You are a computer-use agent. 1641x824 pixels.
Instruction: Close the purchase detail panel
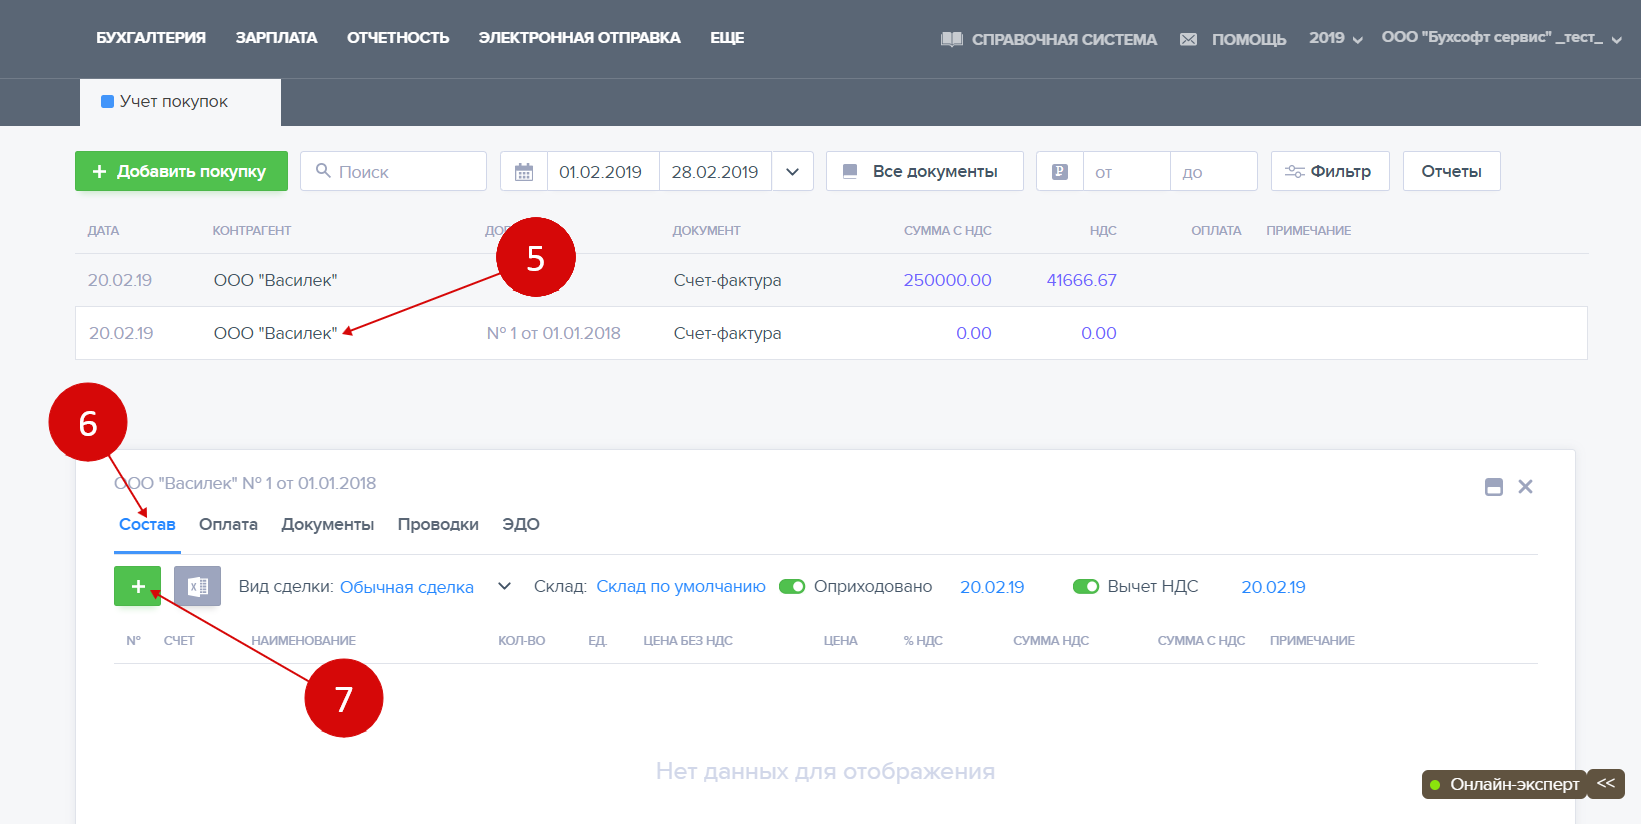click(1525, 487)
